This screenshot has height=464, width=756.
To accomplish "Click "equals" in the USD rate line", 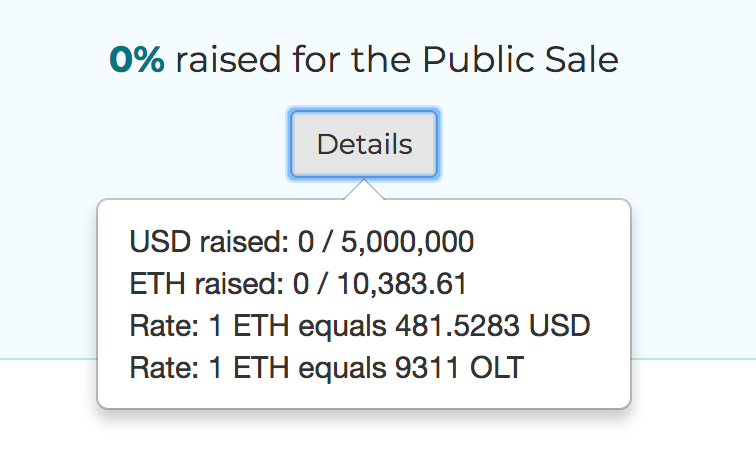I will click(x=335, y=326).
